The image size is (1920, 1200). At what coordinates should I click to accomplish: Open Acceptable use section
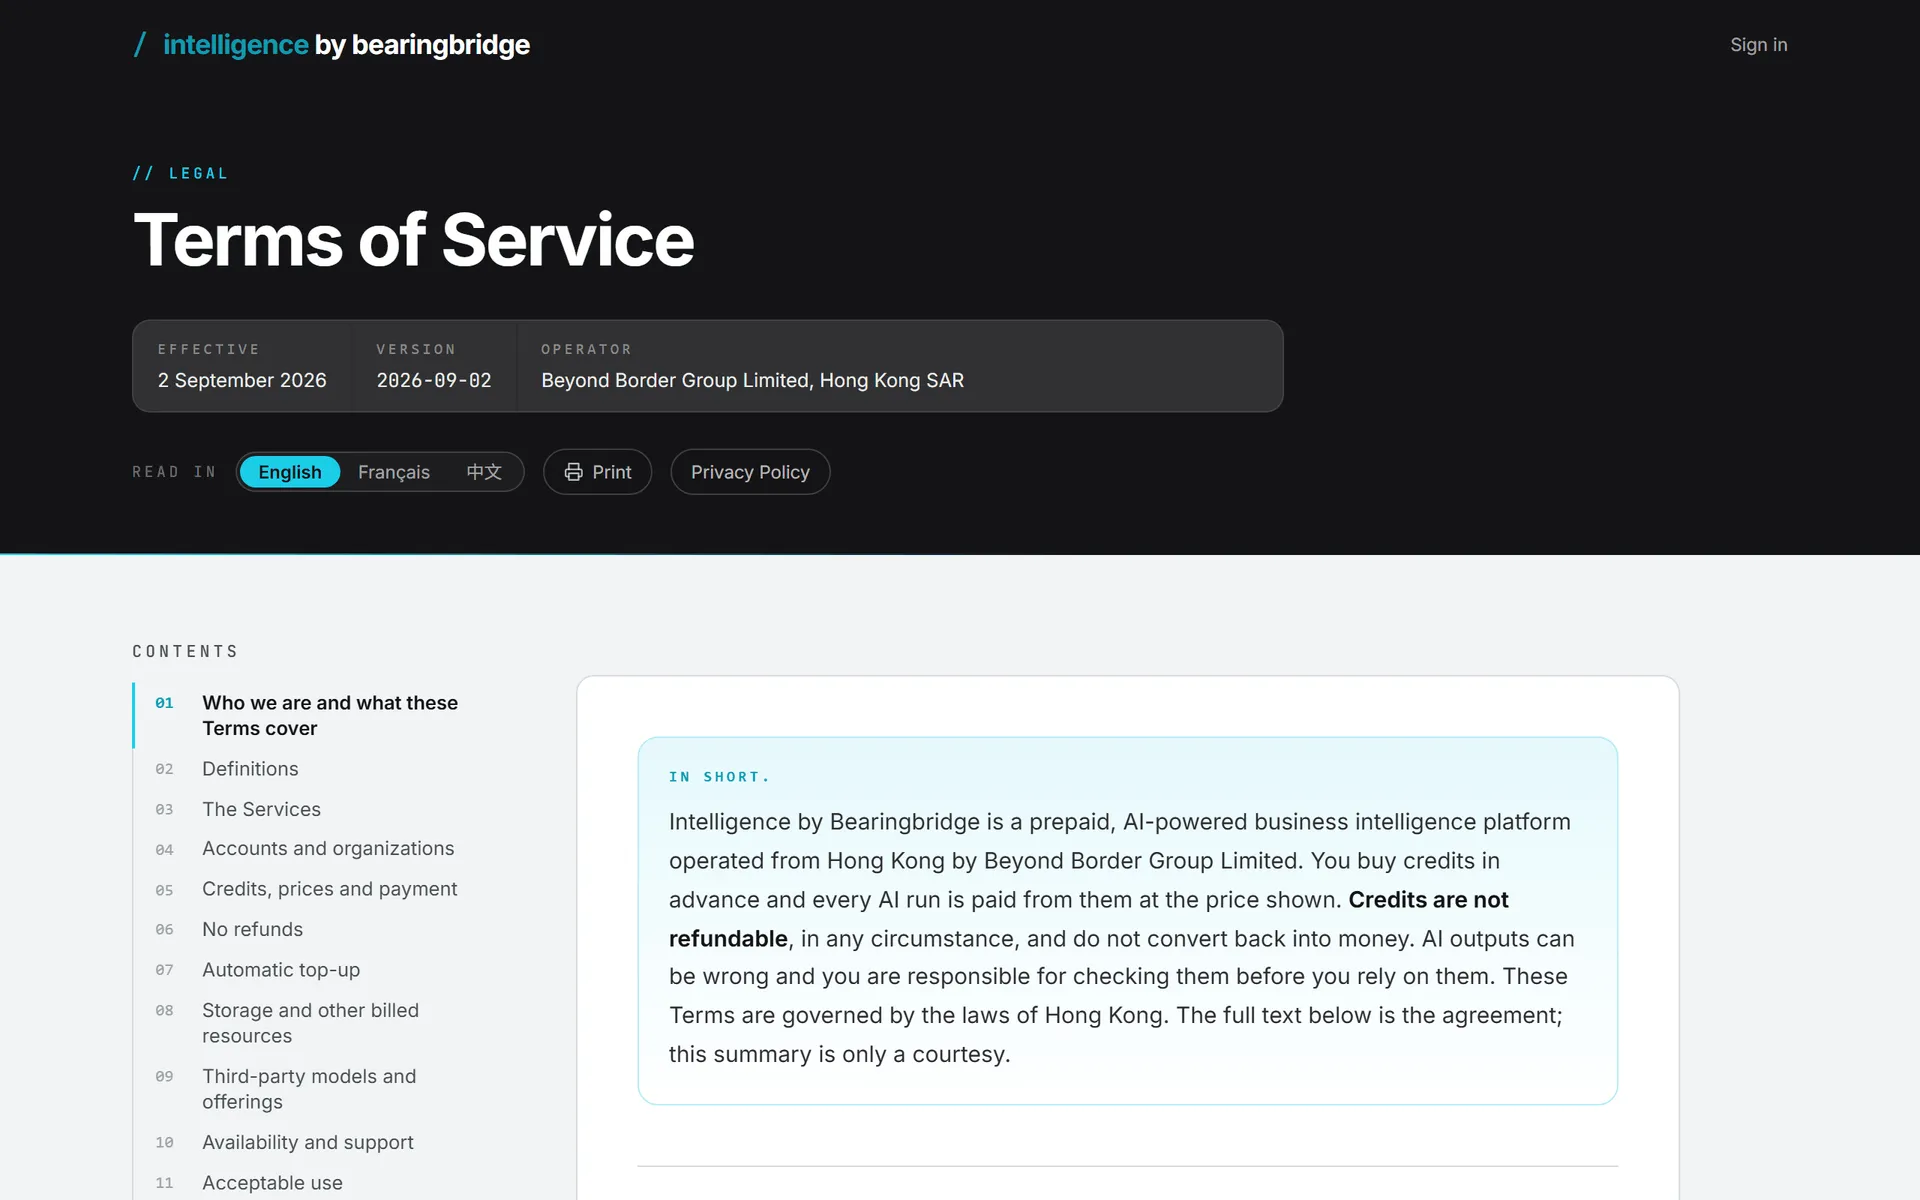click(x=272, y=1183)
